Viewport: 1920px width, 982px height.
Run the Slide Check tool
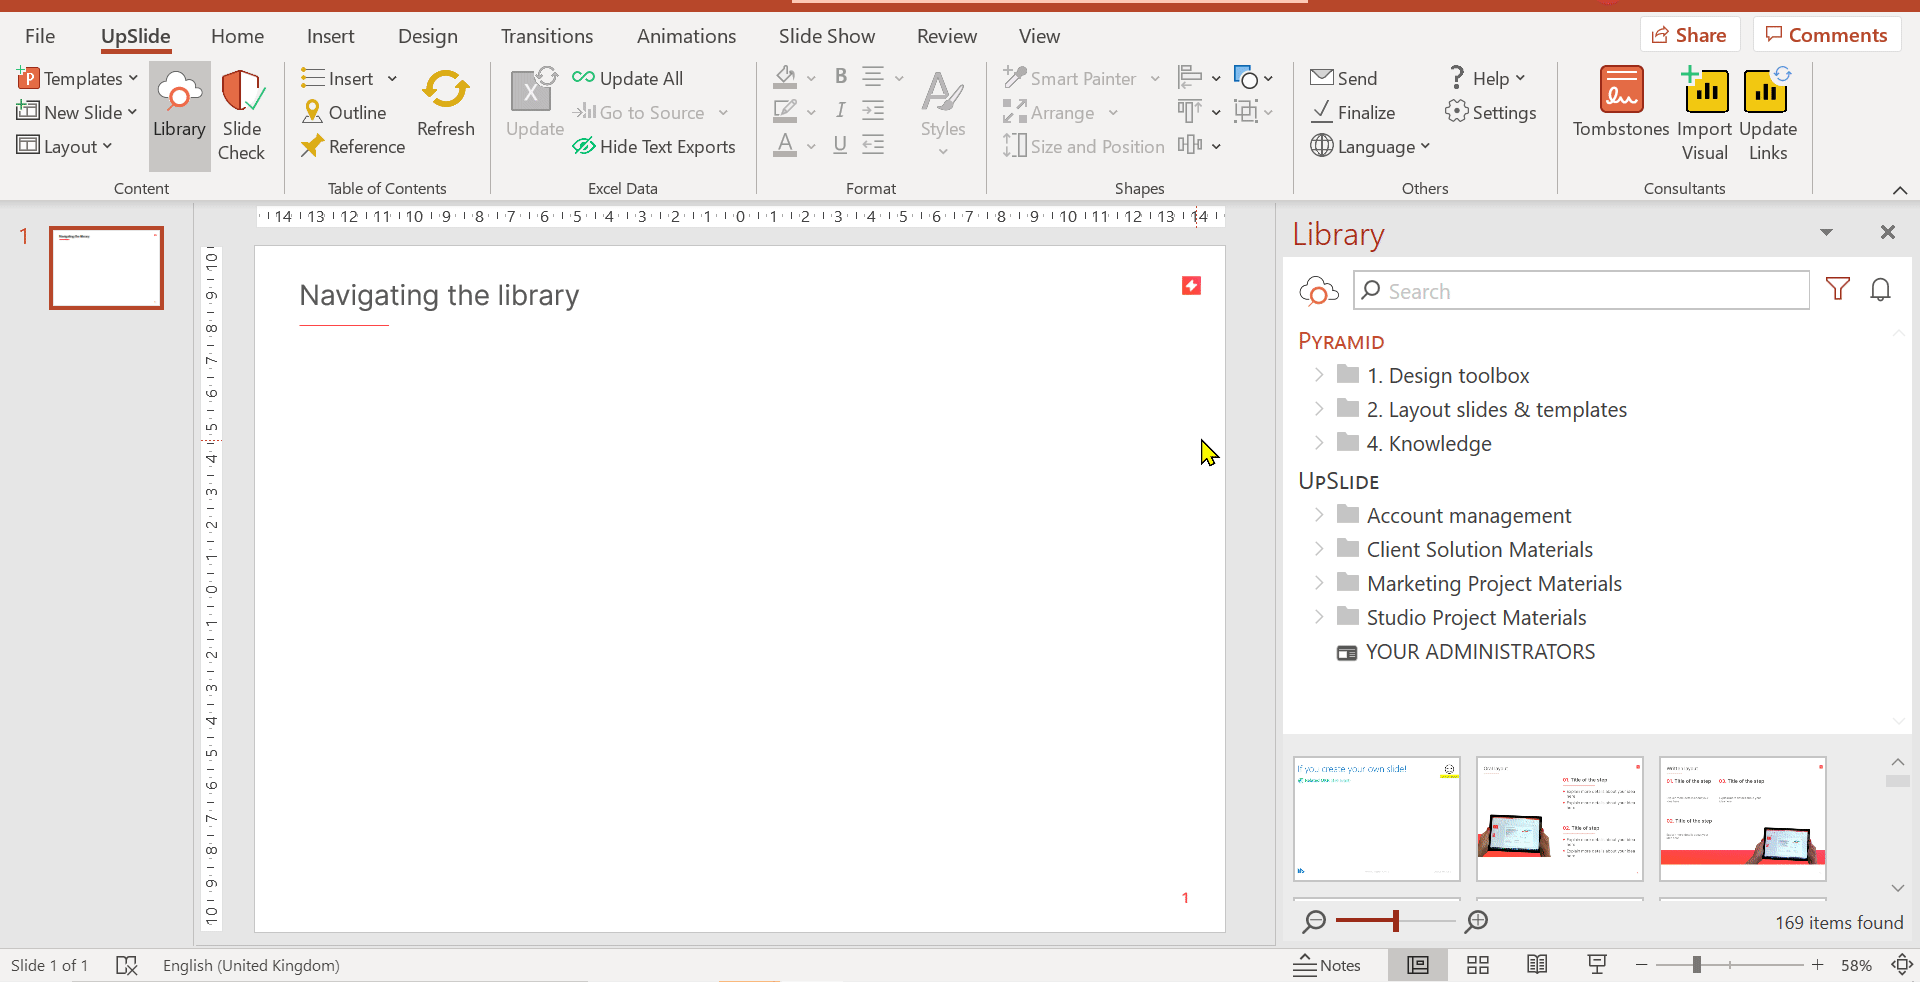[242, 115]
